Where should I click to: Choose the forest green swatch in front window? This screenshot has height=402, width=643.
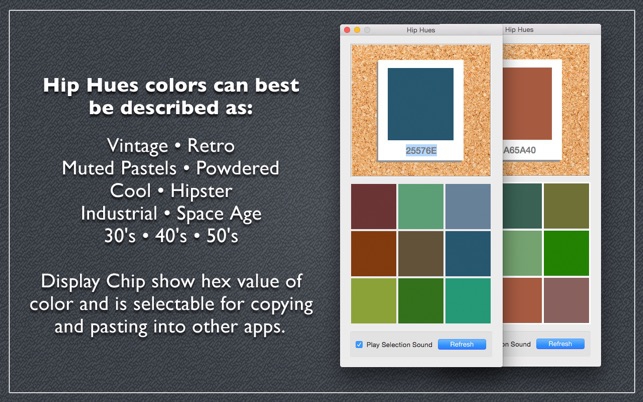pyautogui.click(x=421, y=301)
